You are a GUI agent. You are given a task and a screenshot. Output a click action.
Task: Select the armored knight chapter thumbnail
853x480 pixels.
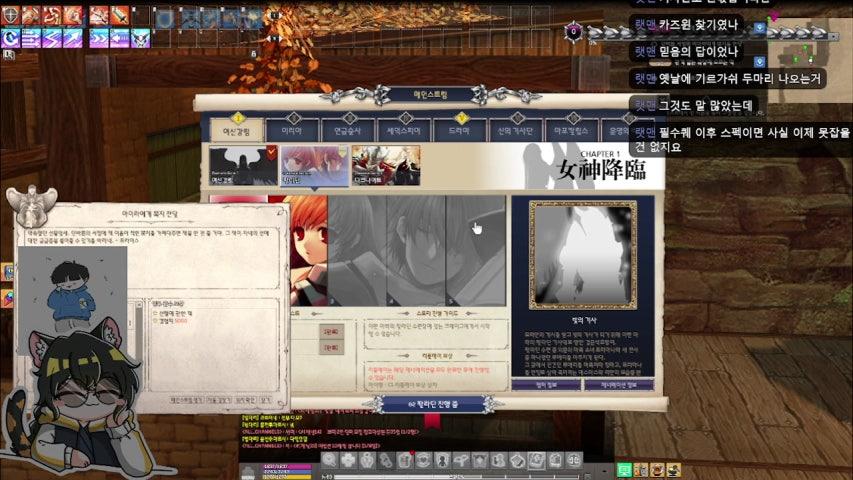point(386,165)
